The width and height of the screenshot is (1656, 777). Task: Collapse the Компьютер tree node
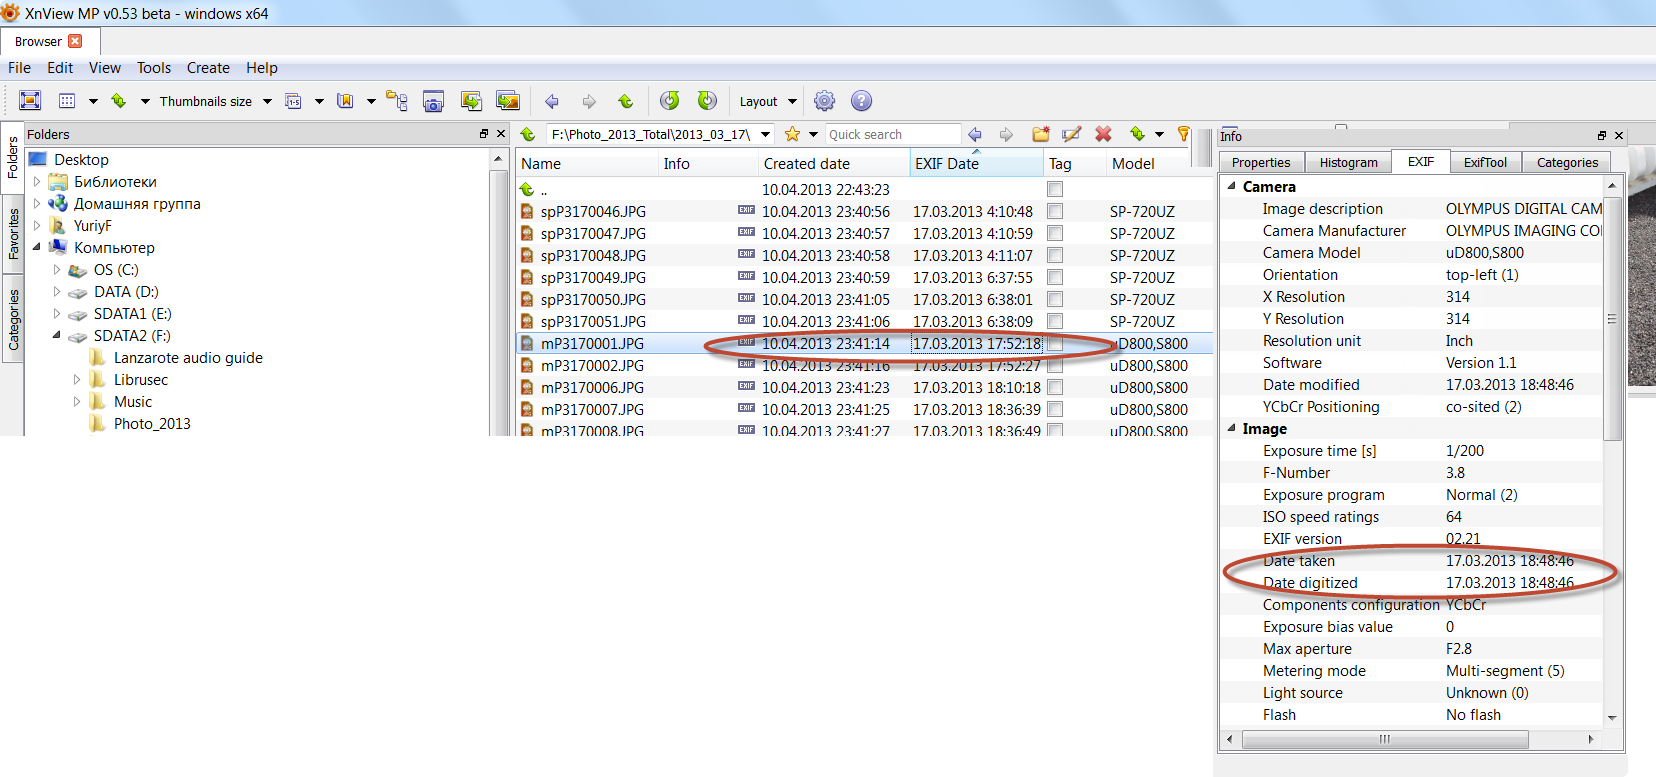(37, 247)
